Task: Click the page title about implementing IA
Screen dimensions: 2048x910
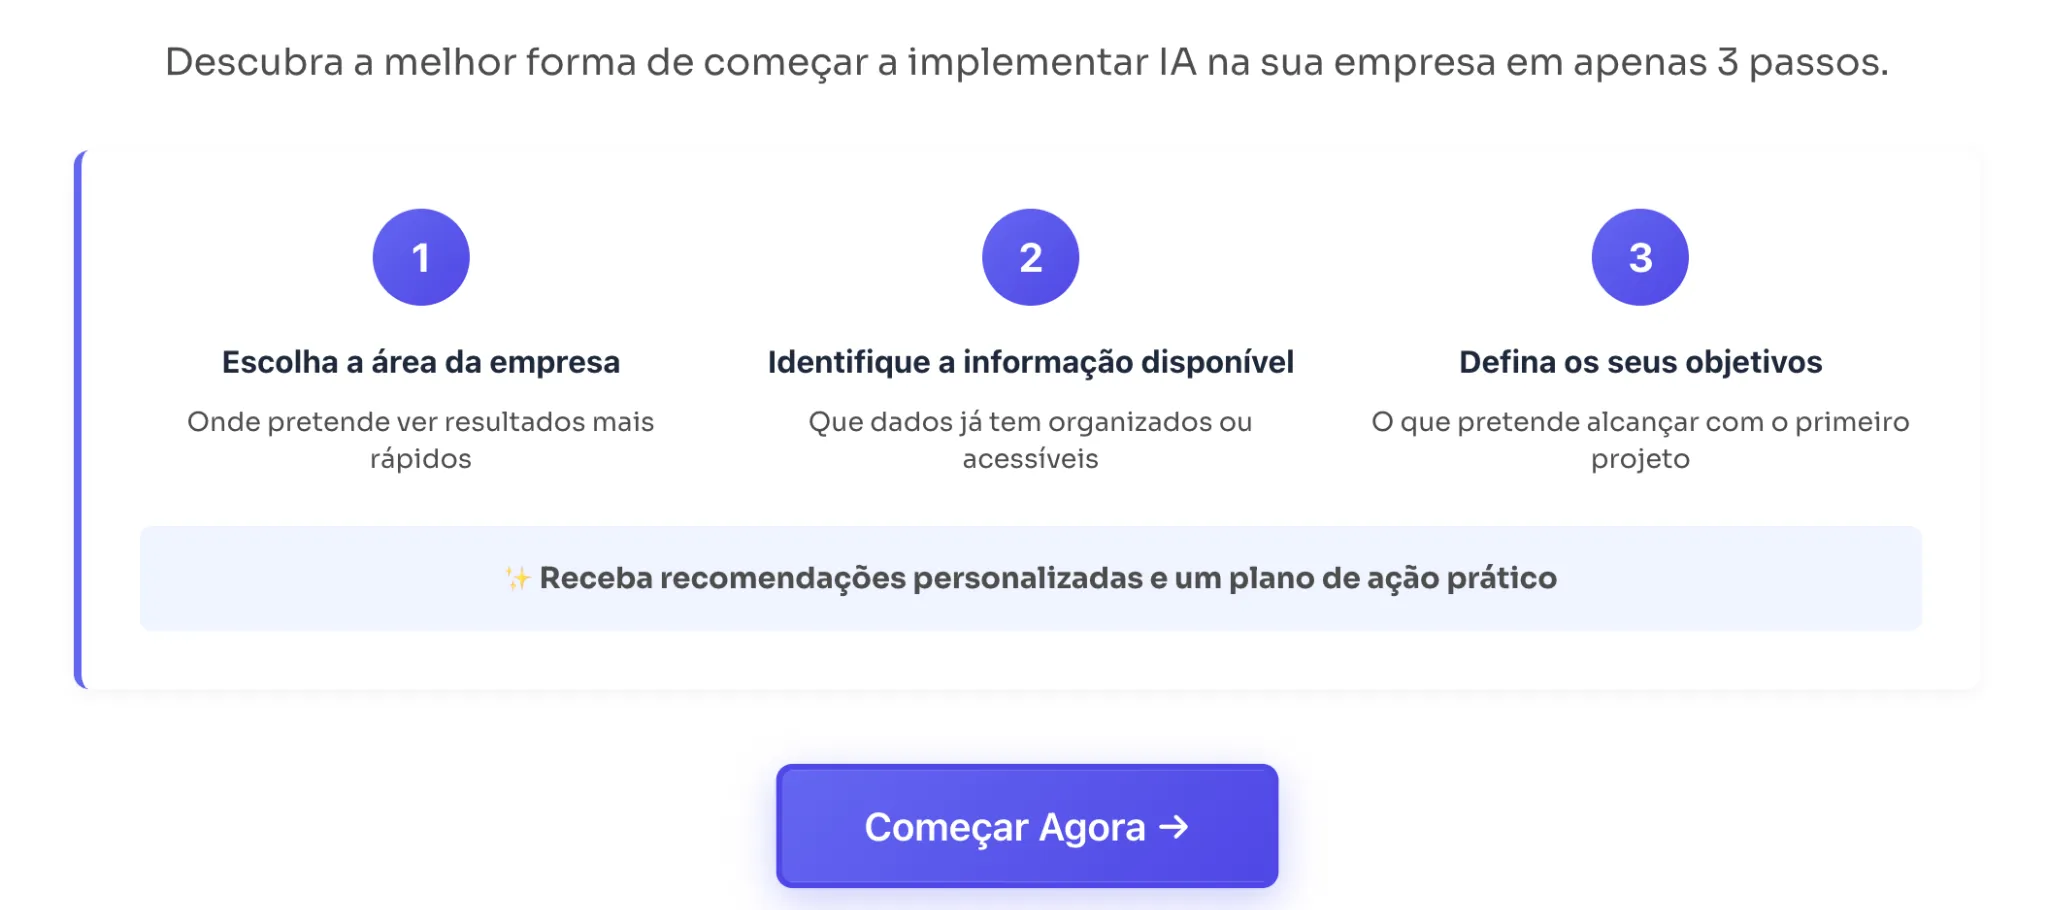Action: [1026, 62]
